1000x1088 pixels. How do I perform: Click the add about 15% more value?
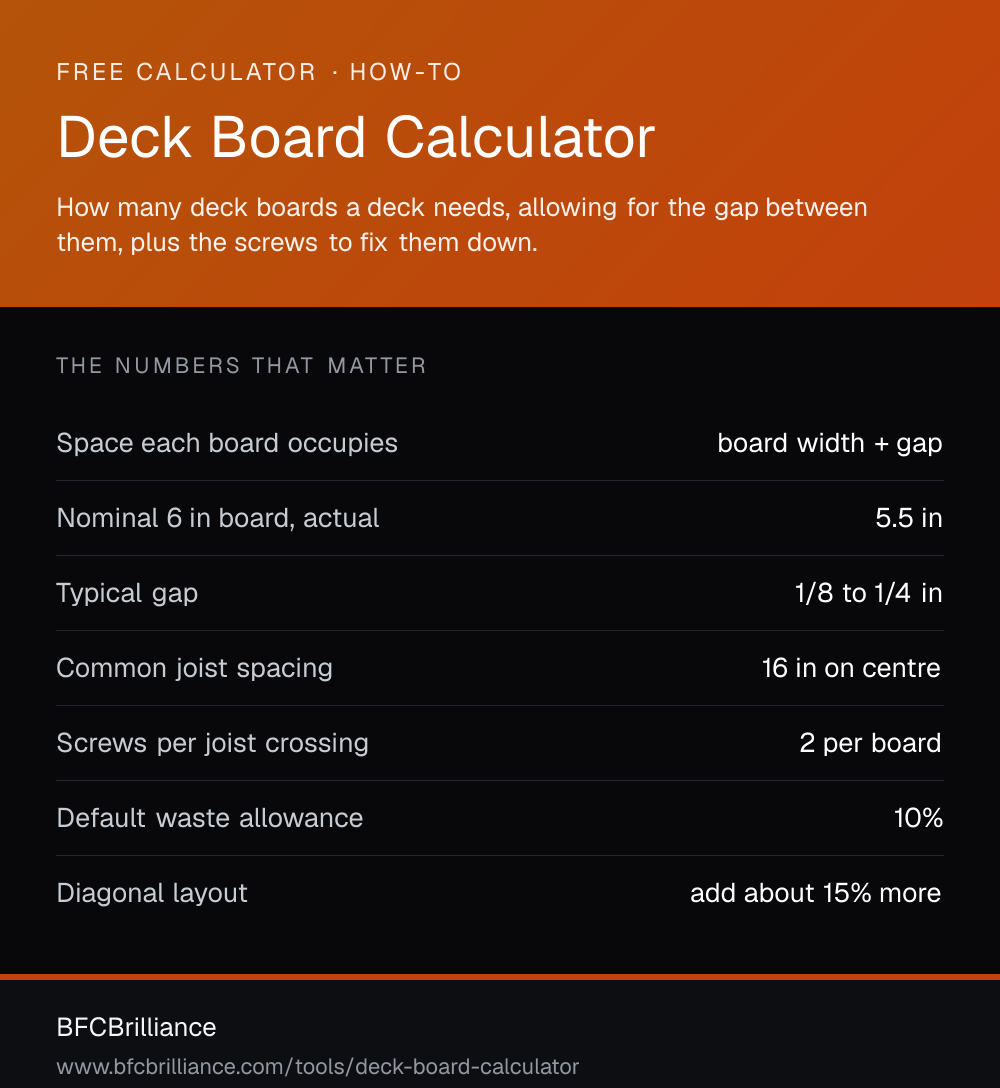pyautogui.click(x=815, y=893)
